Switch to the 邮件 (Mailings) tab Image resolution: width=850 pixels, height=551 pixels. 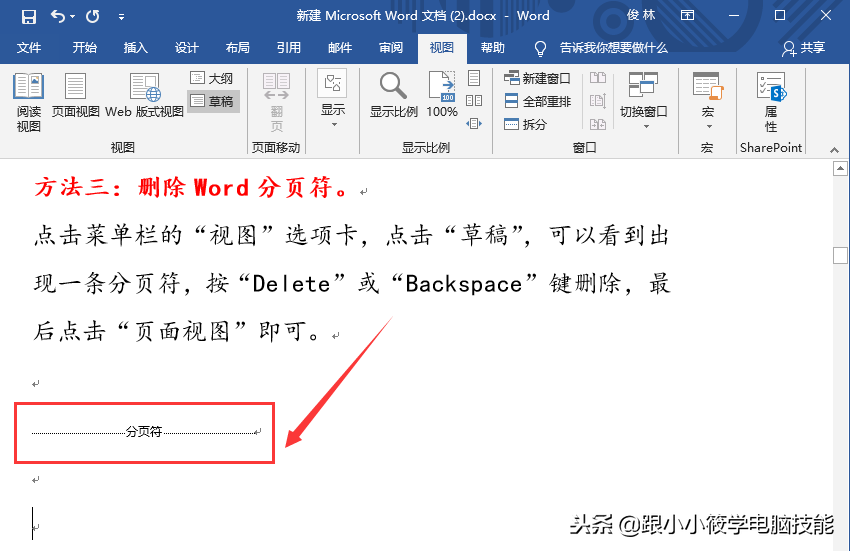coord(340,48)
